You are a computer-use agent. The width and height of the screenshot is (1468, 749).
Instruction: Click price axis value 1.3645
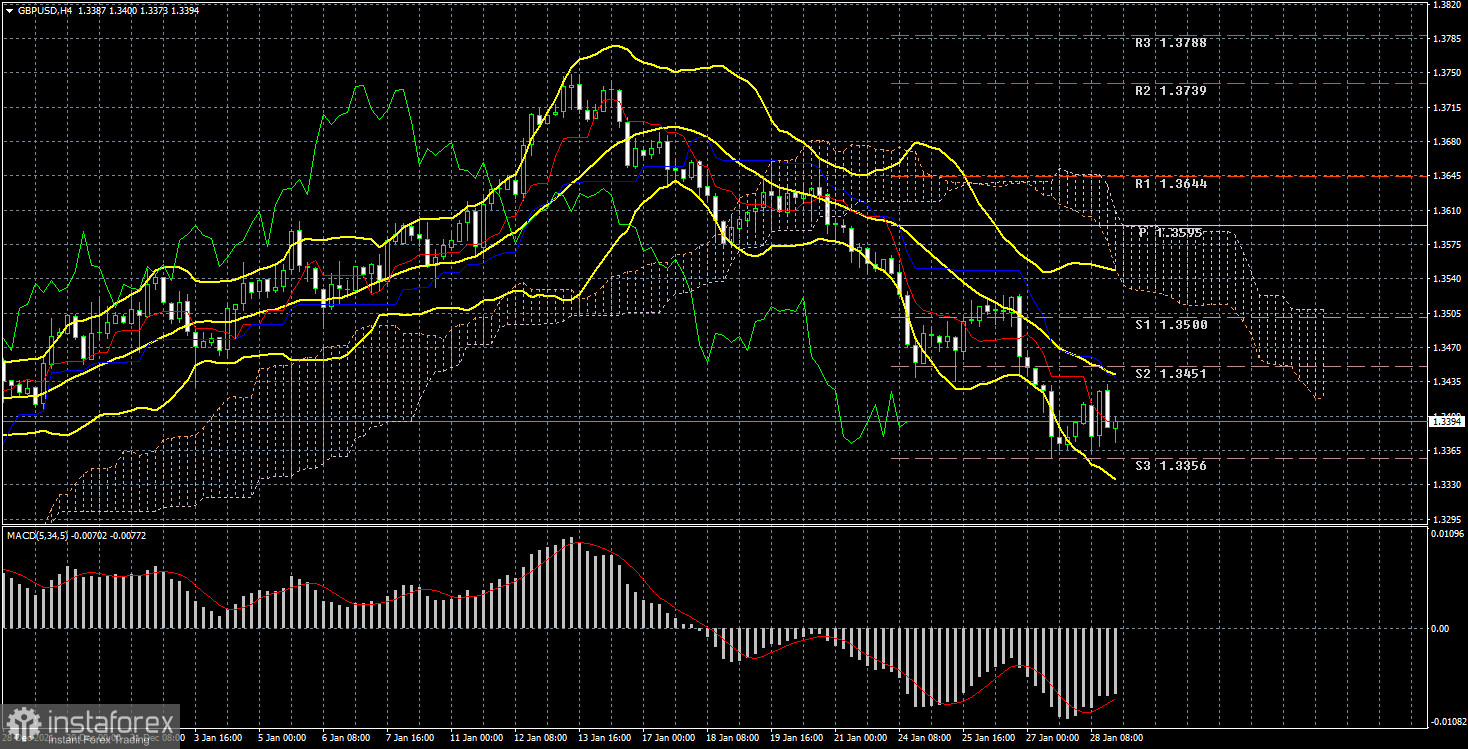(x=1447, y=176)
